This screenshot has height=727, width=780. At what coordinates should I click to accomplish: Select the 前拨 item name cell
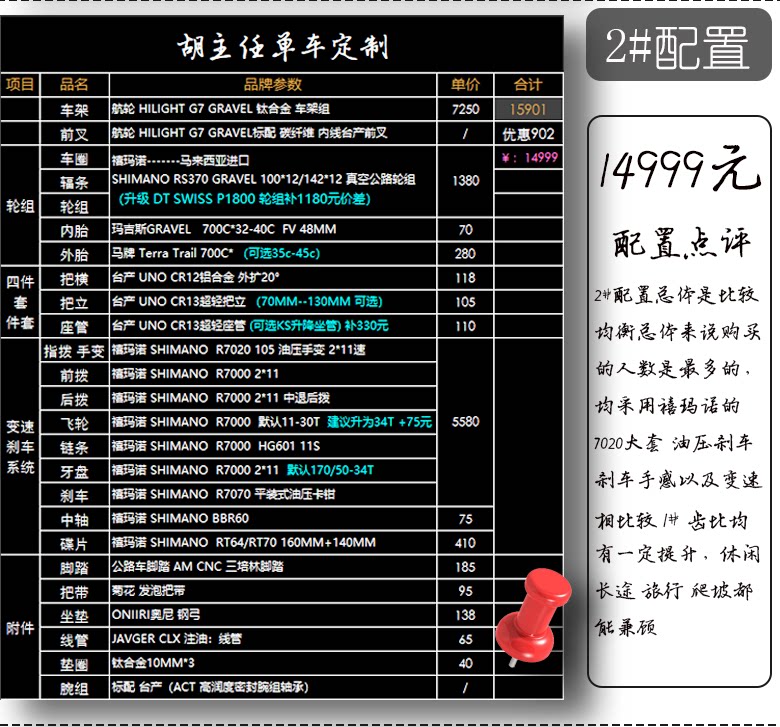pyautogui.click(x=74, y=375)
